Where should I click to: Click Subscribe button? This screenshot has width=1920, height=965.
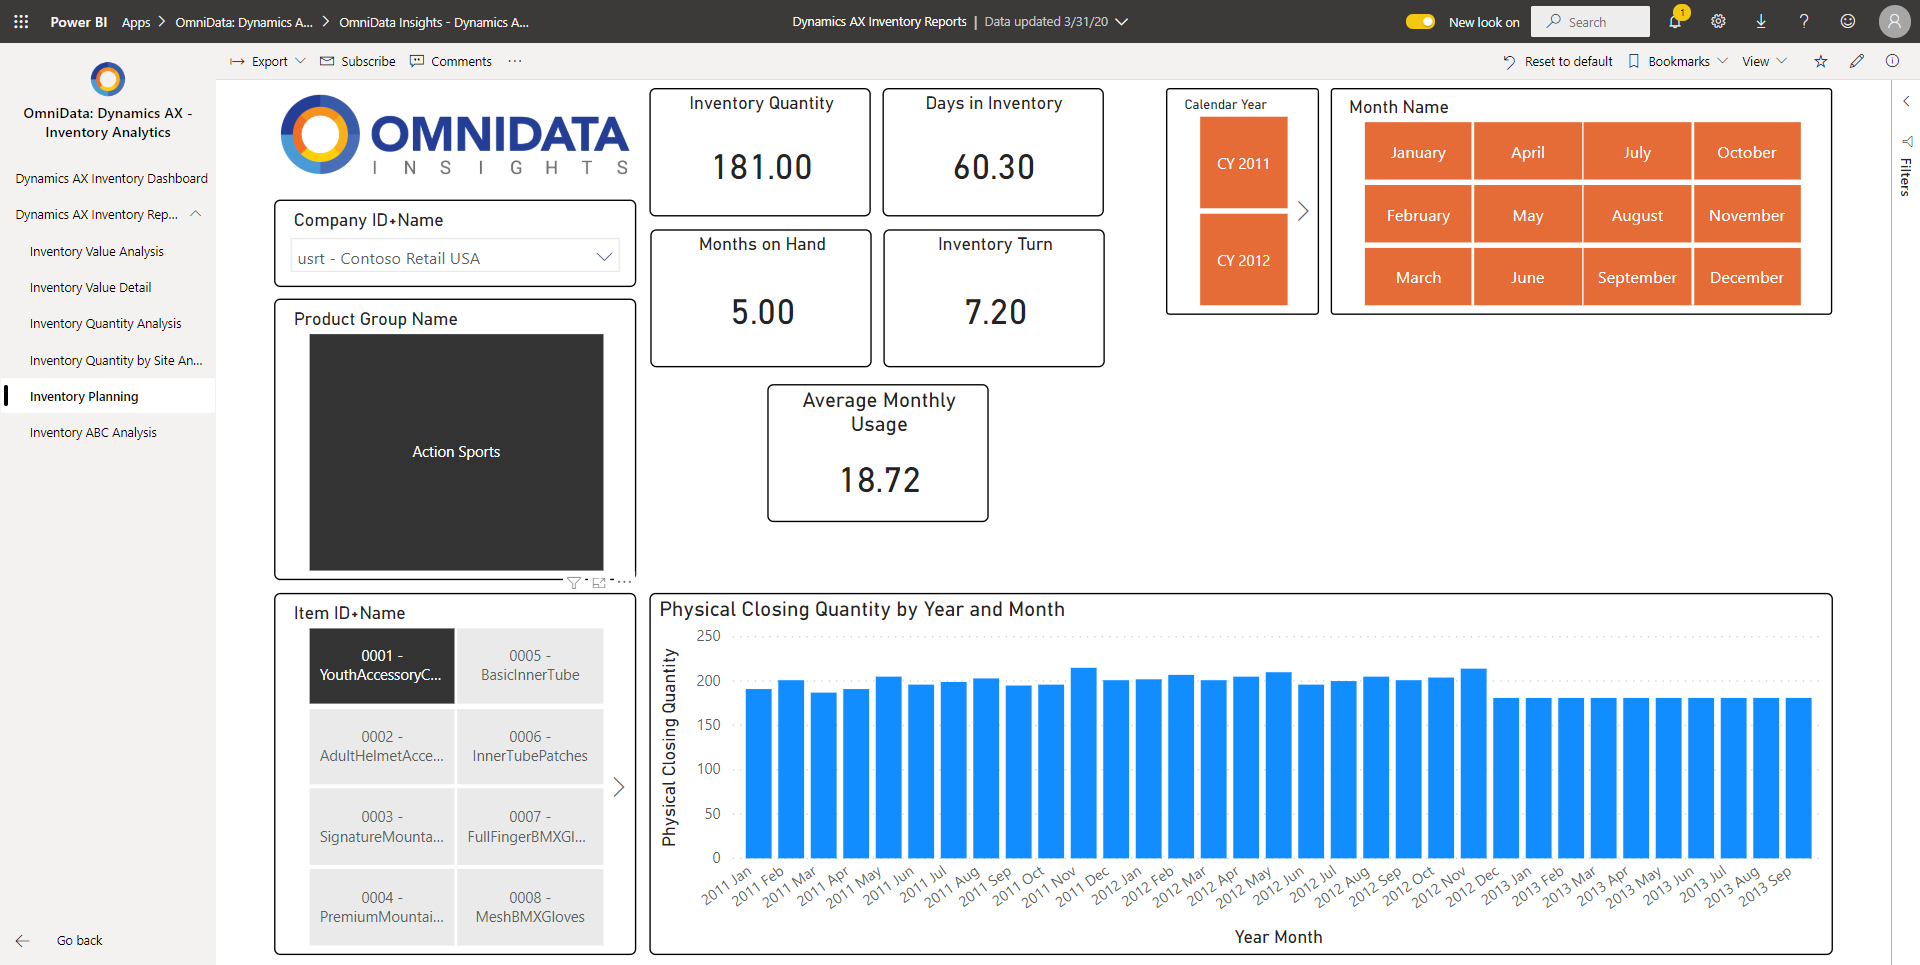357,61
